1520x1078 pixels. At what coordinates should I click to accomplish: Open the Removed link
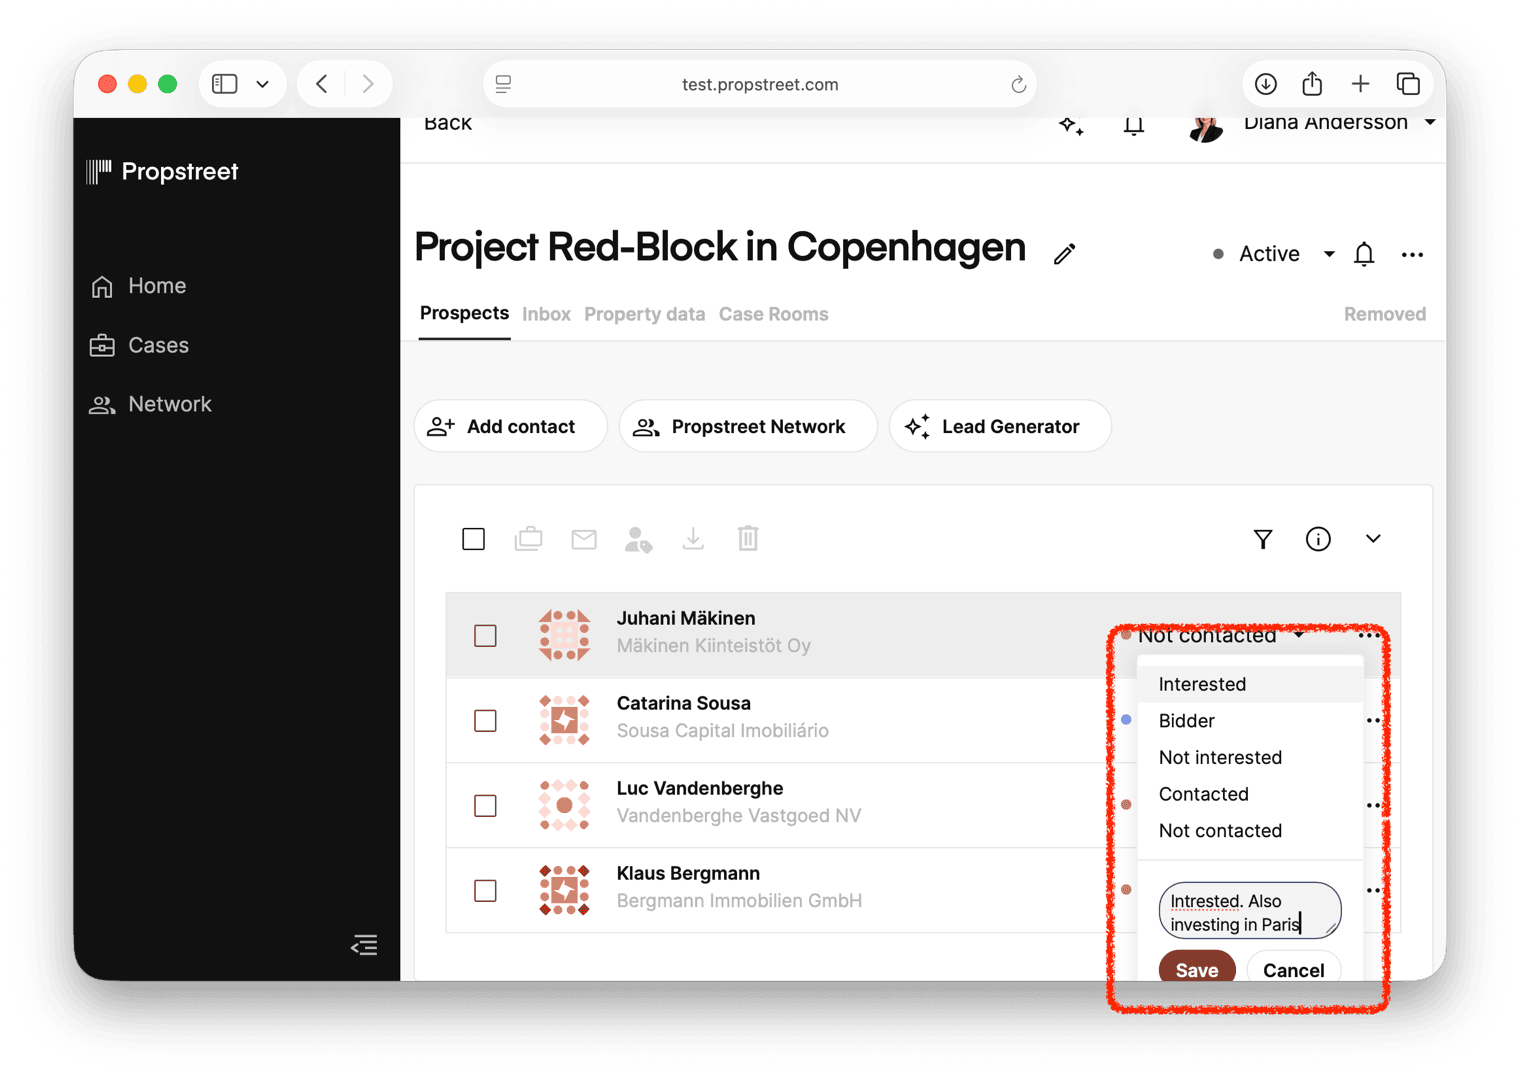[1385, 314]
